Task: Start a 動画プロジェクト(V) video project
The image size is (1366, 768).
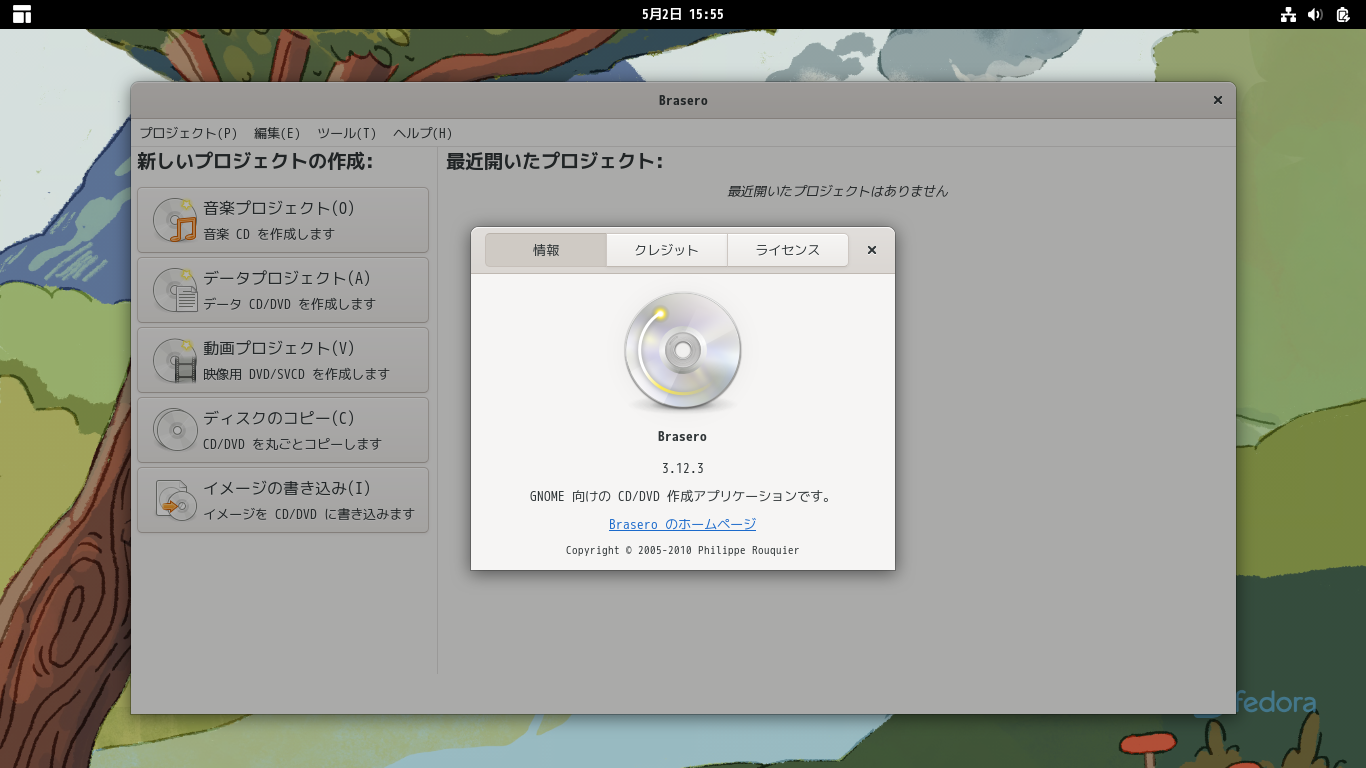Action: tap(283, 360)
